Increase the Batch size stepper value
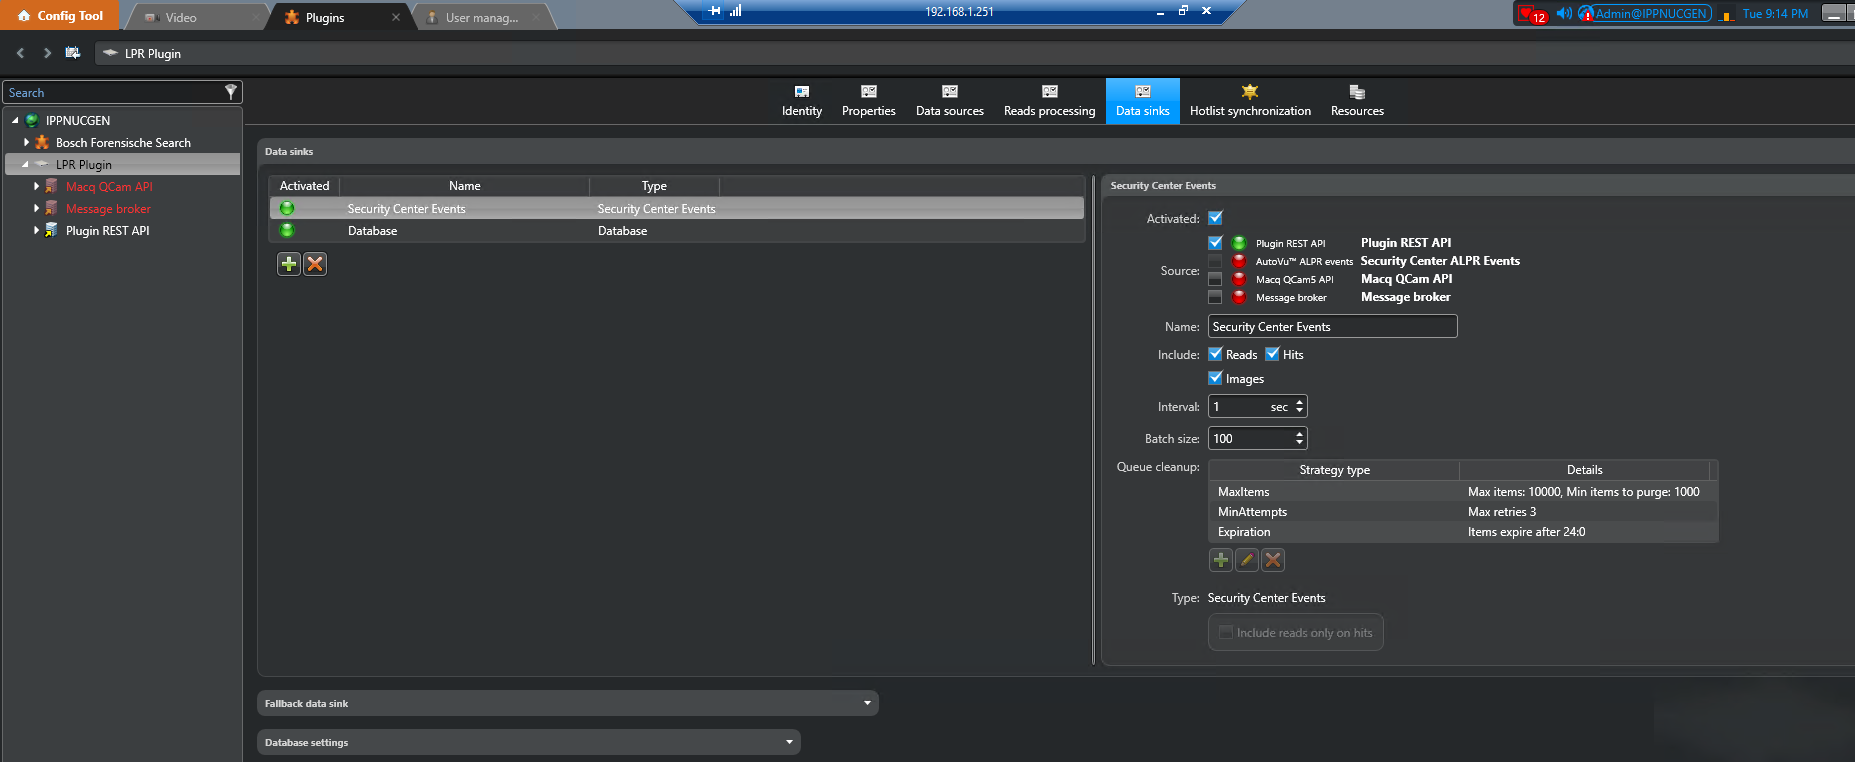The height and width of the screenshot is (762, 1855). point(1299,434)
